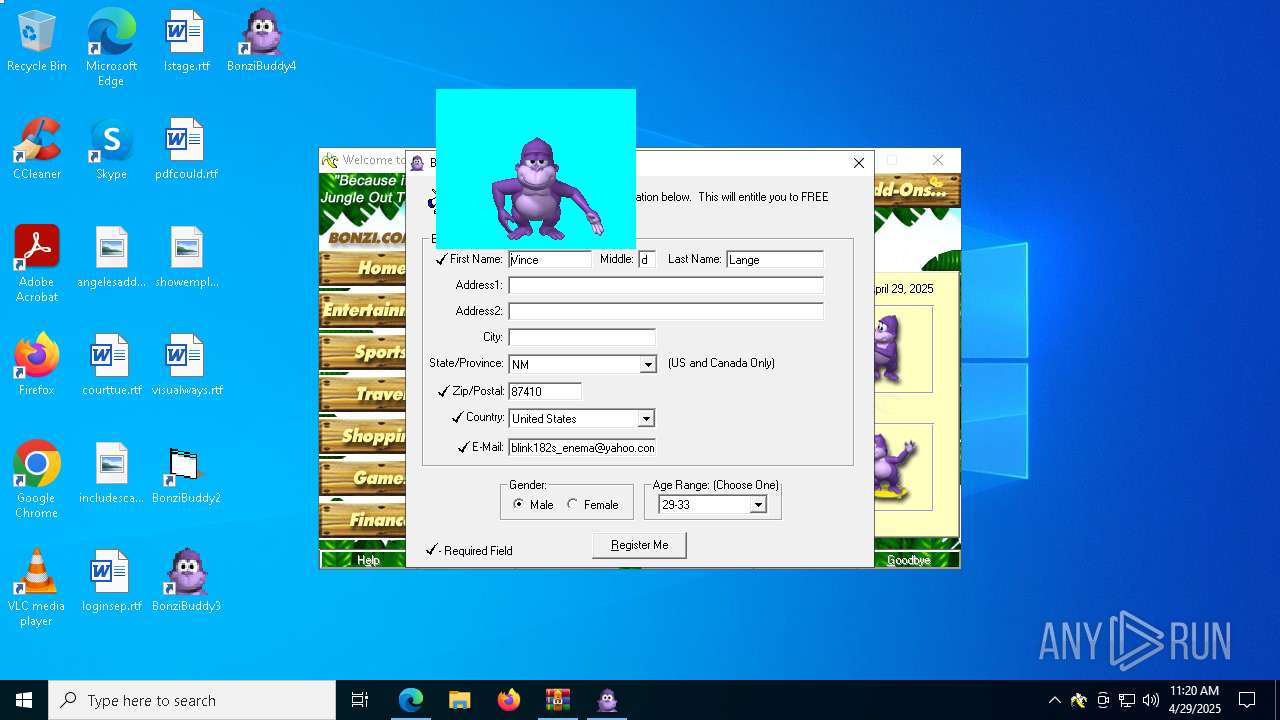Open the Google Chrome desktop shortcut

(x=37, y=480)
